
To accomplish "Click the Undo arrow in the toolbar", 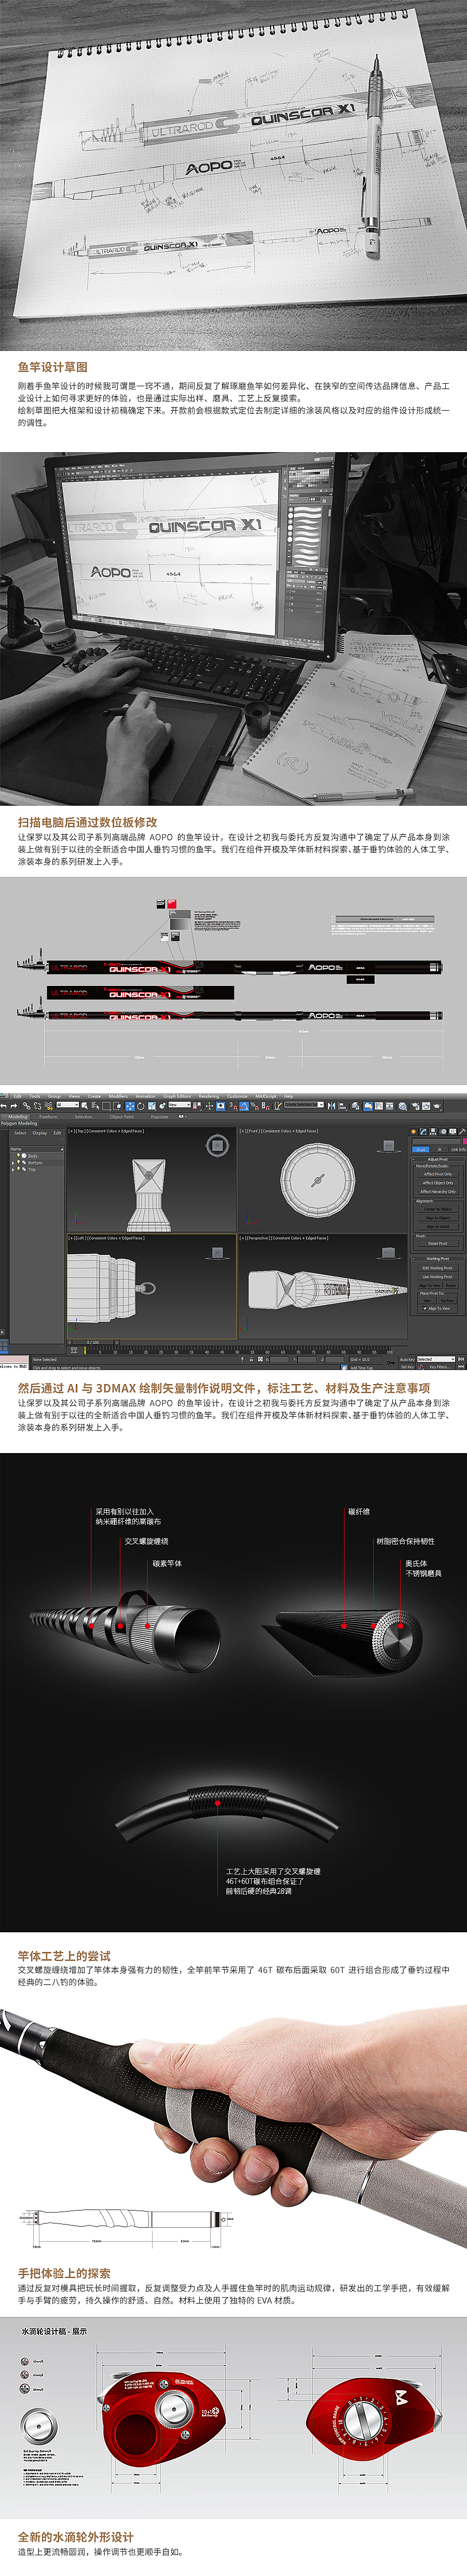I will point(3,1106).
